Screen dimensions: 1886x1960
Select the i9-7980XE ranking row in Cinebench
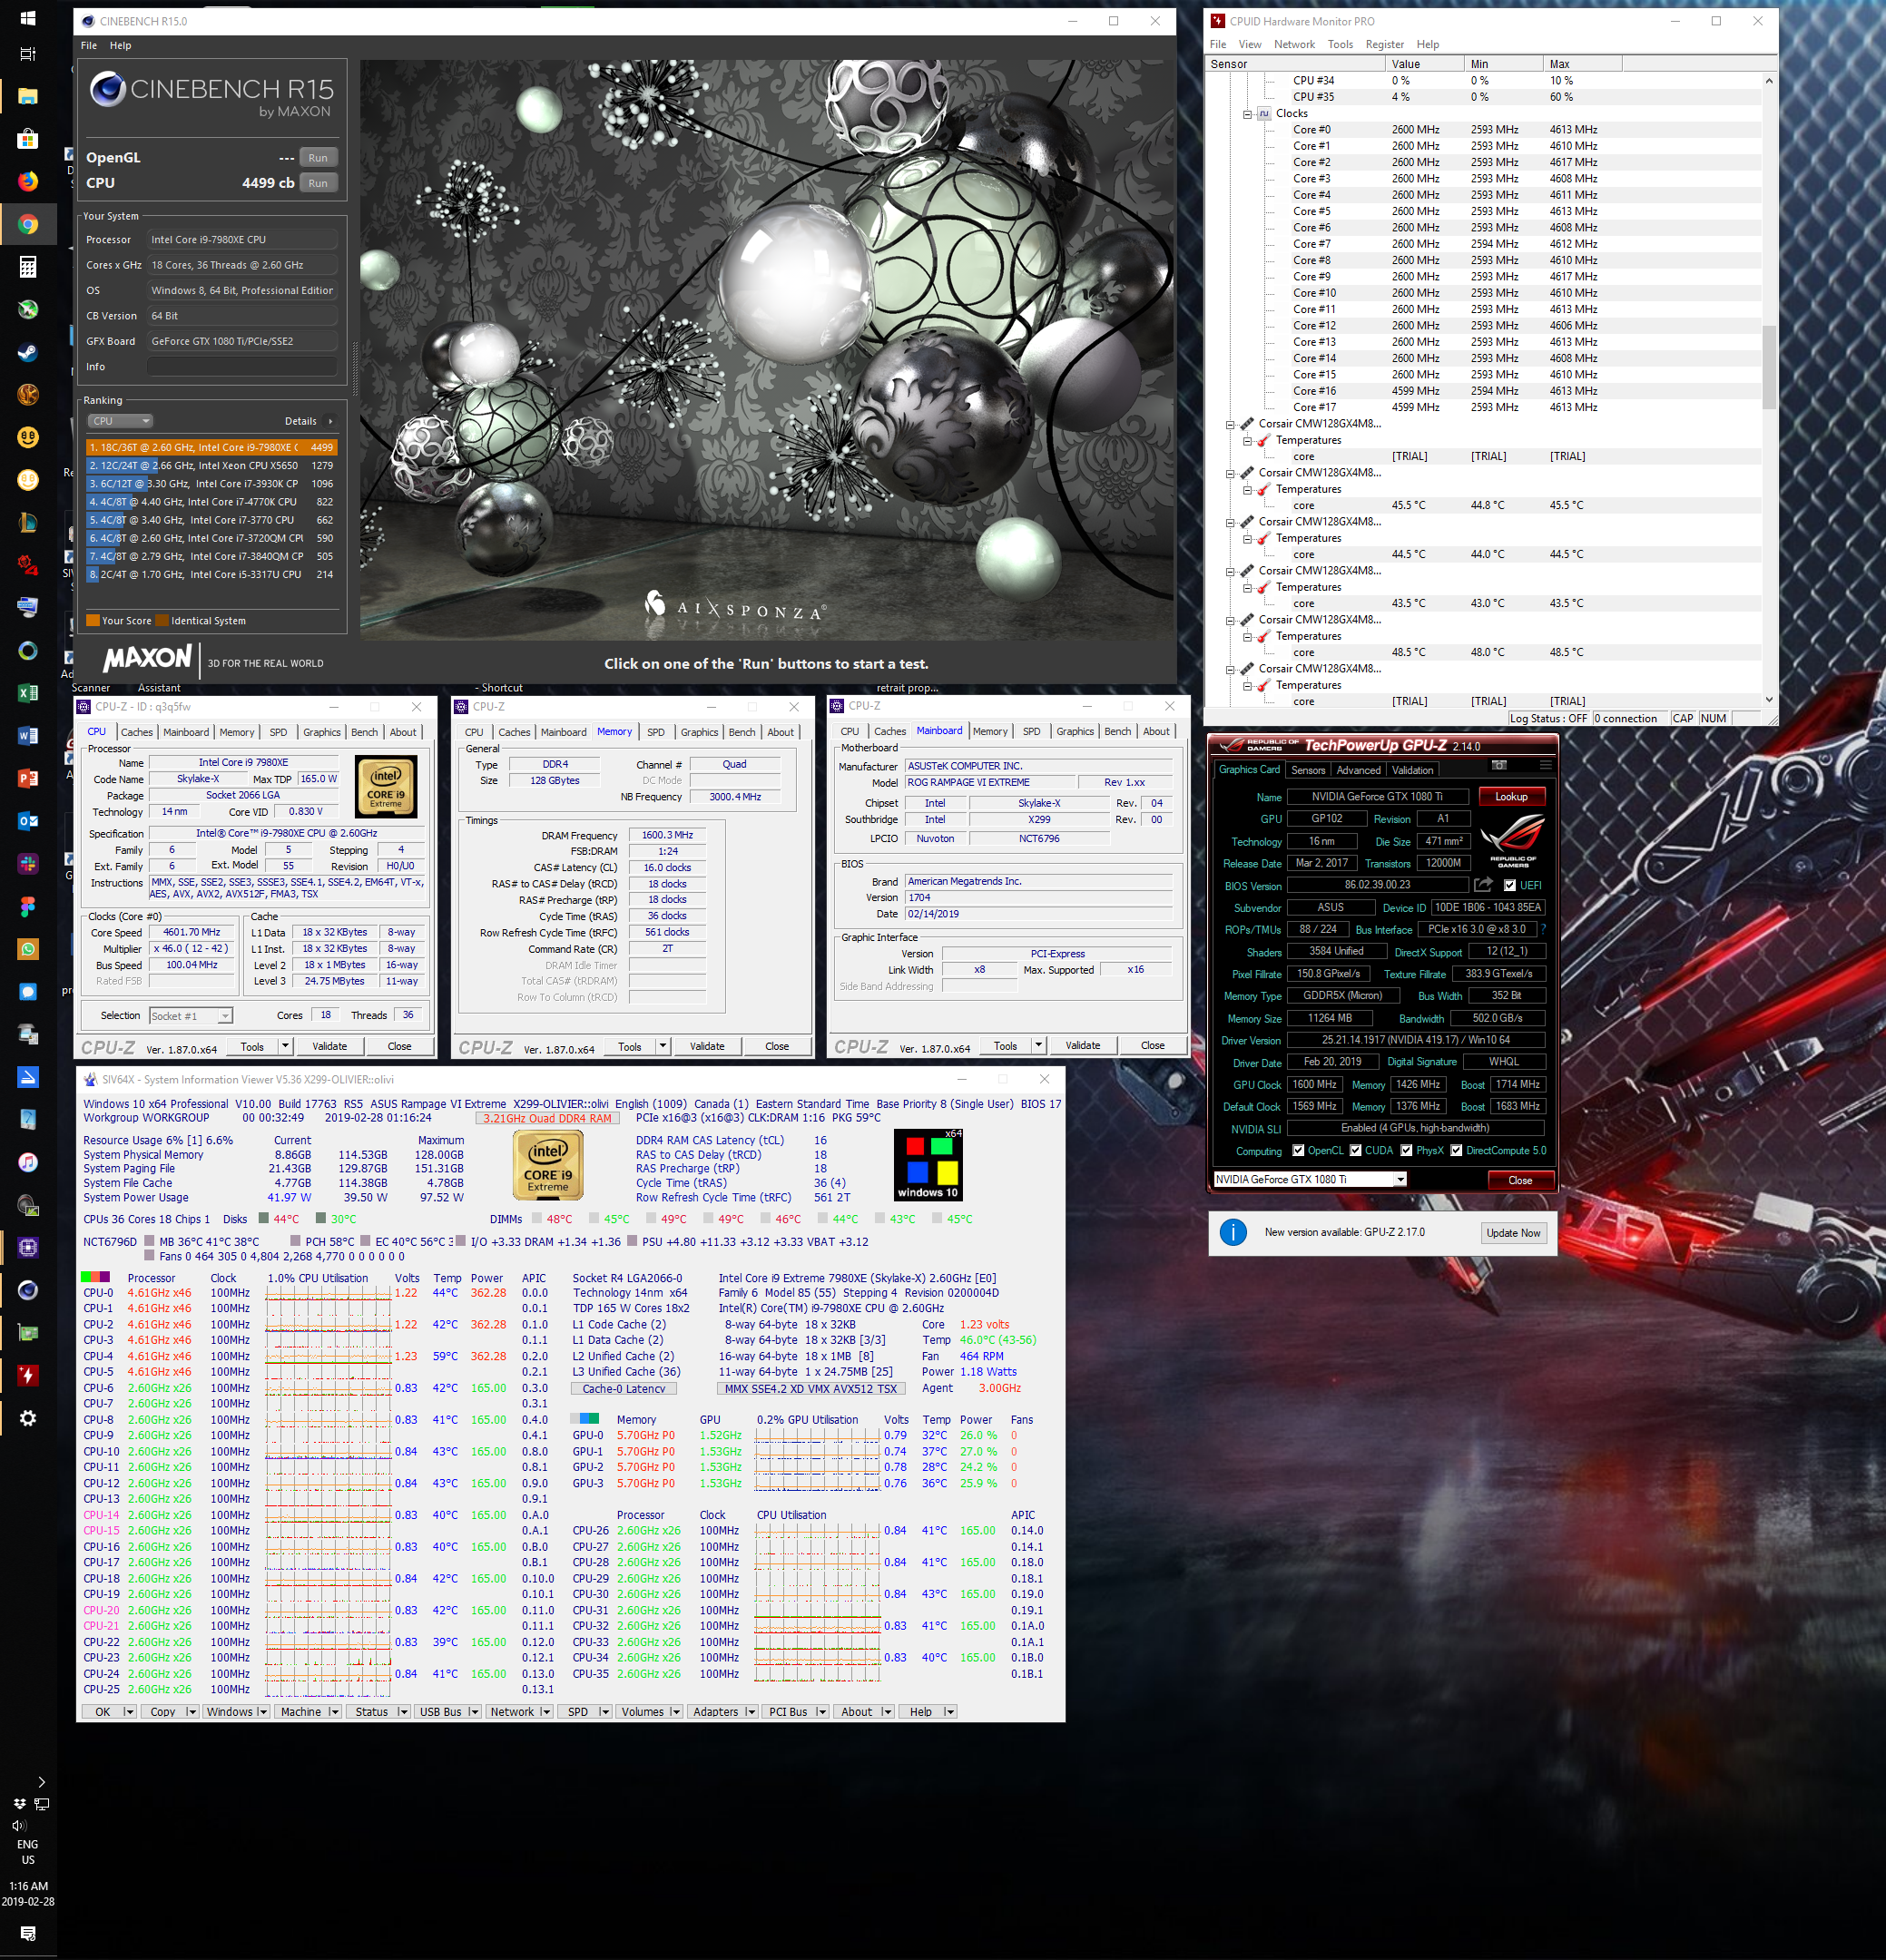[x=211, y=448]
